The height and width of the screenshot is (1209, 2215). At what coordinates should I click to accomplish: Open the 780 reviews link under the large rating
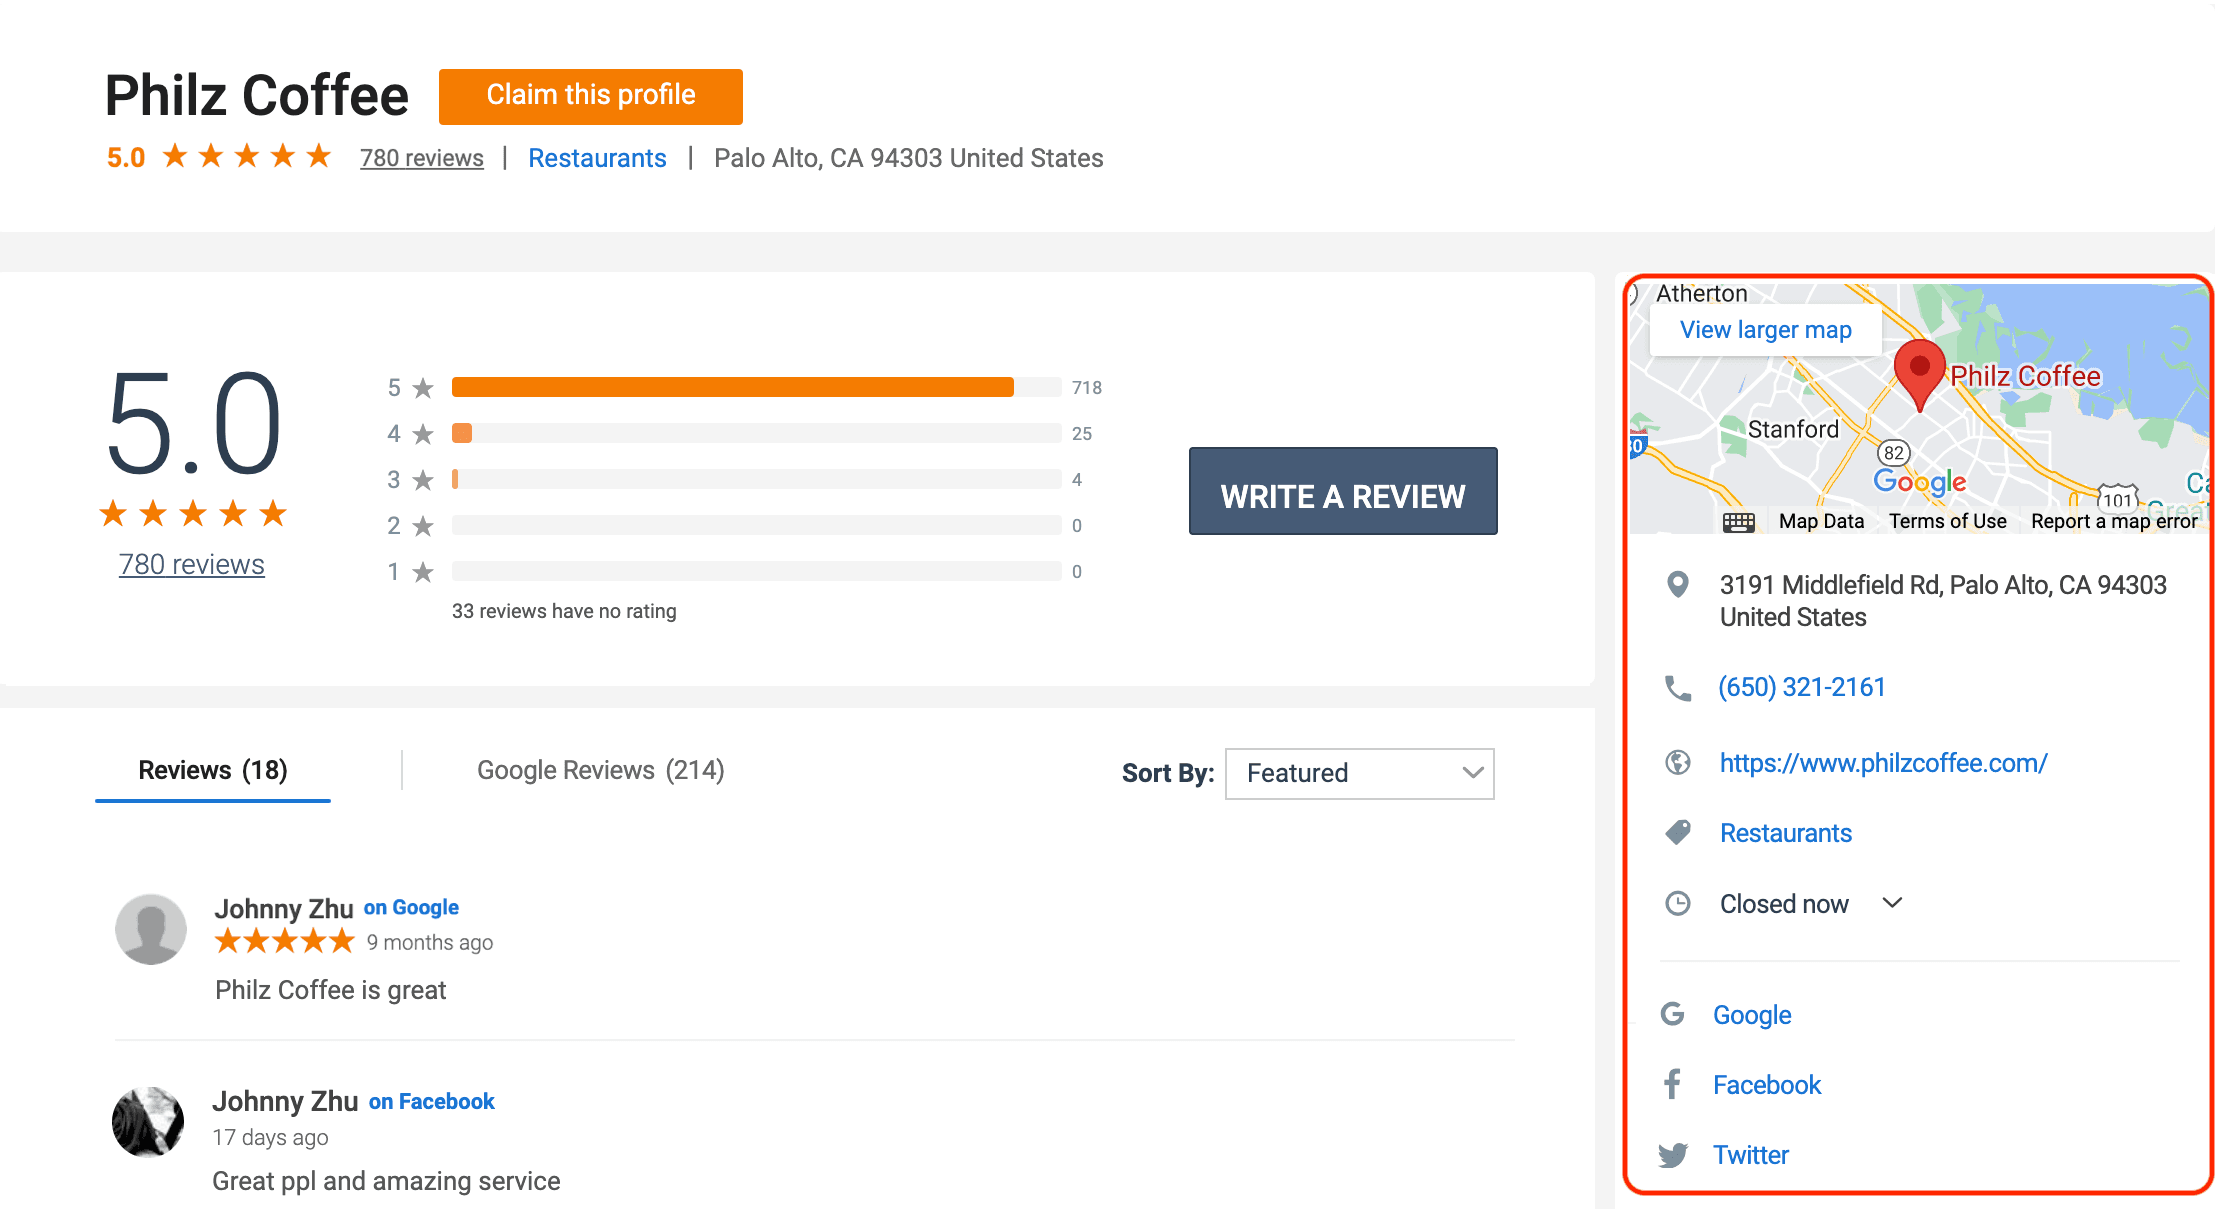click(192, 564)
